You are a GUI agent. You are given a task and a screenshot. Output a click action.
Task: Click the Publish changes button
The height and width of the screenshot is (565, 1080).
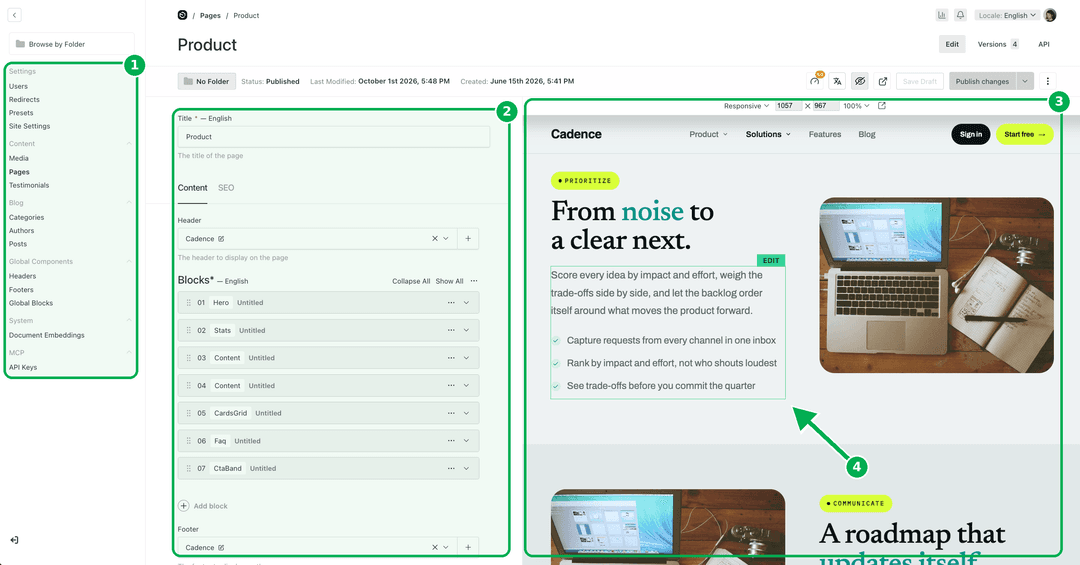click(982, 81)
